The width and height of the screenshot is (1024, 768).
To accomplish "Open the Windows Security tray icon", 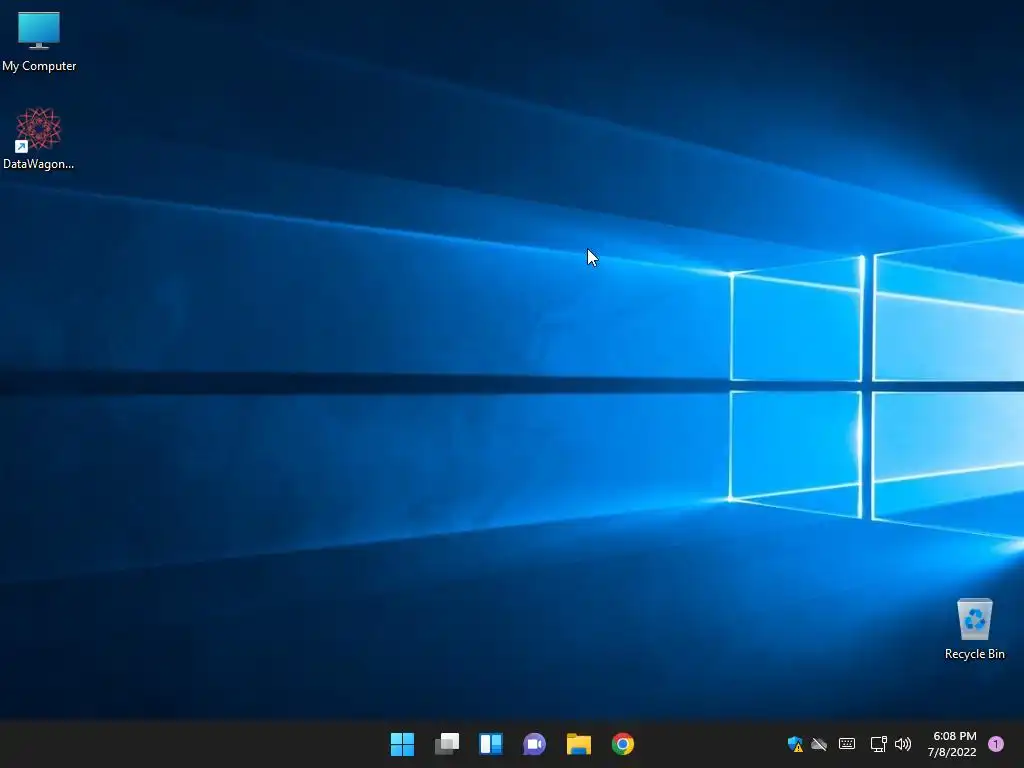I will [795, 744].
